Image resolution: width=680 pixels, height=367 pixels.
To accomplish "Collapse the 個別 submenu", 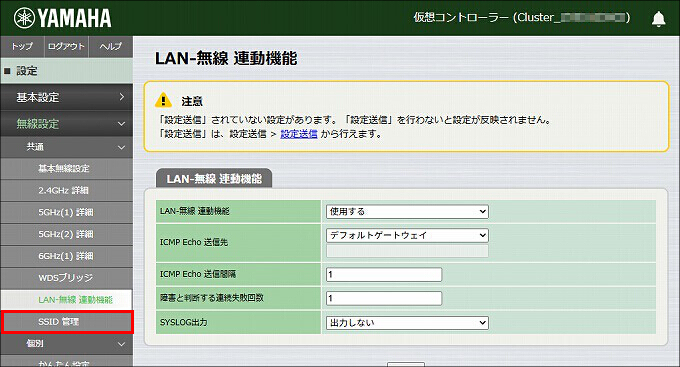I will tap(66, 344).
